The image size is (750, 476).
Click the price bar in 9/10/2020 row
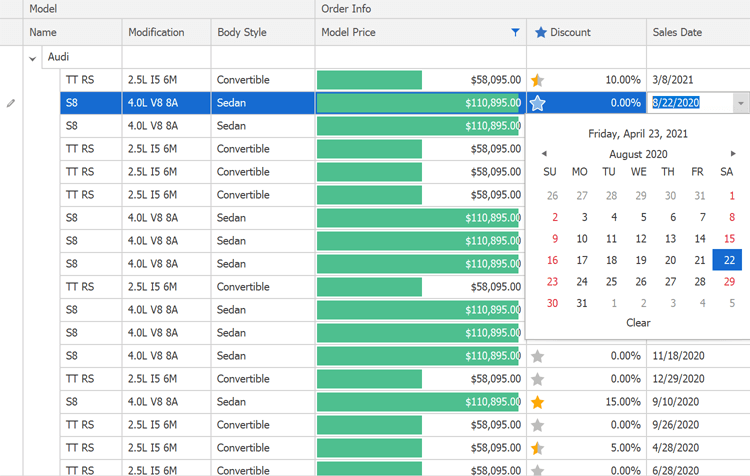(x=418, y=402)
